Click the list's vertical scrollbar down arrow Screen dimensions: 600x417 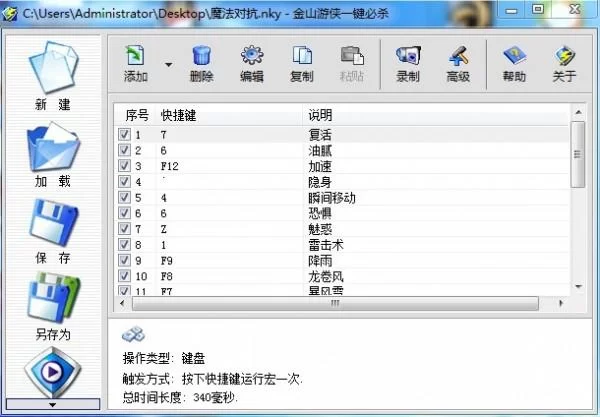tap(578, 287)
